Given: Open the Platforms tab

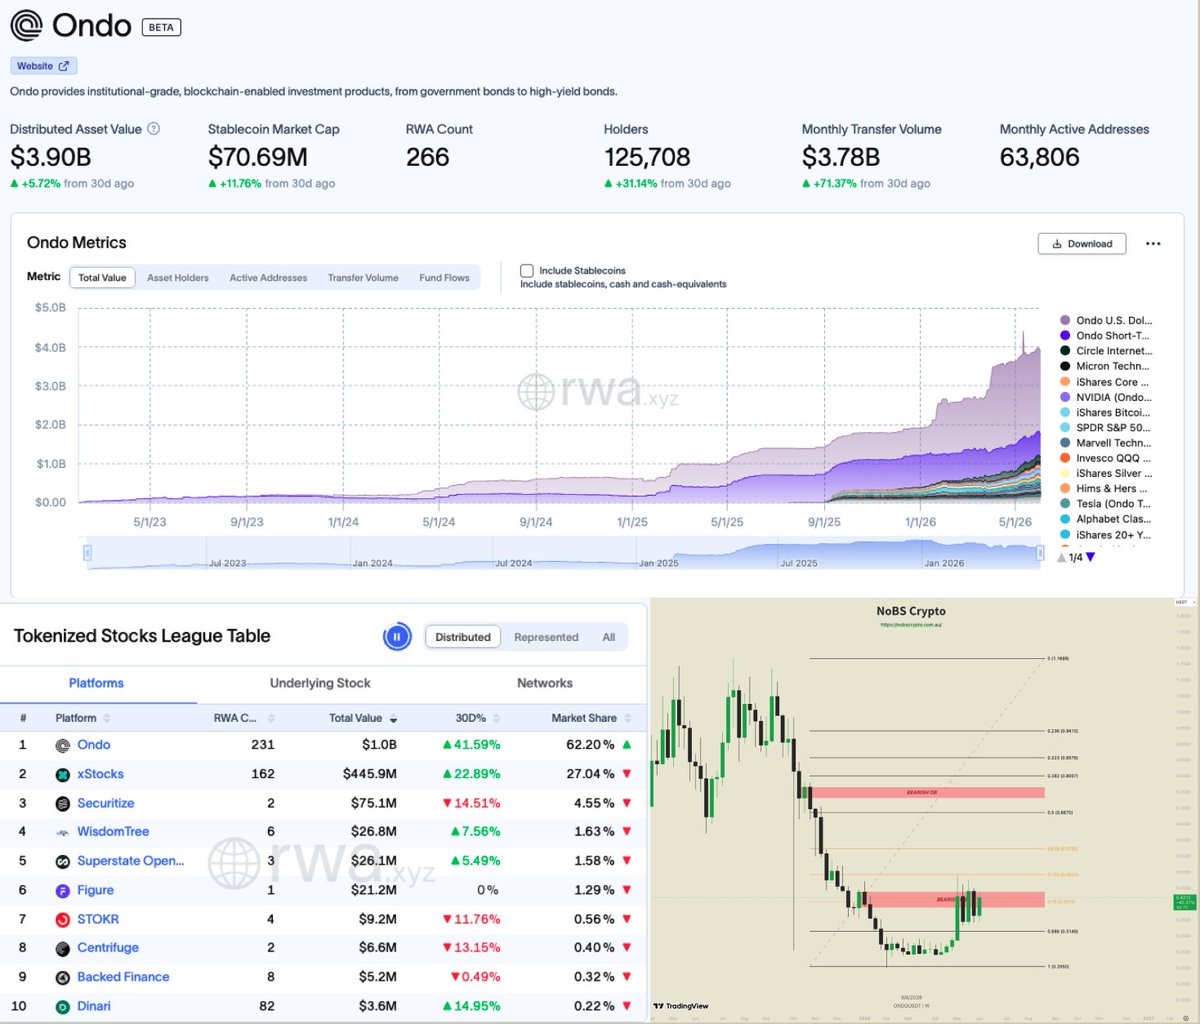Looking at the screenshot, I should click(97, 683).
